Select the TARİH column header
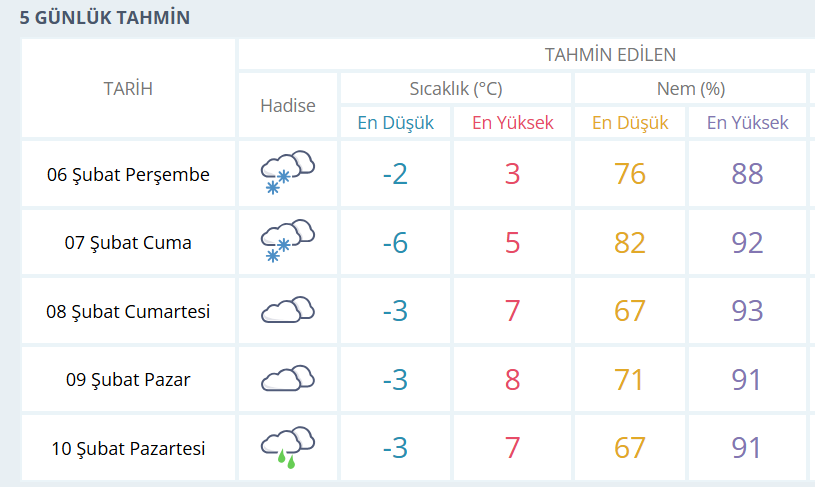This screenshot has width=815, height=487. click(128, 89)
